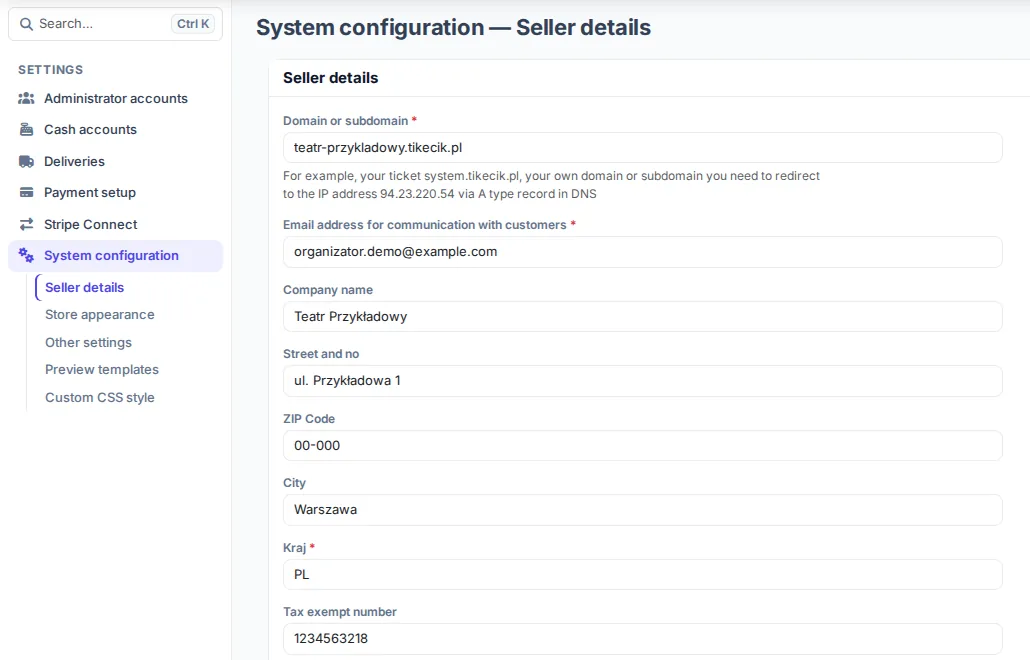Click the Payment setup card icon
The image size is (1030, 660).
[26, 192]
